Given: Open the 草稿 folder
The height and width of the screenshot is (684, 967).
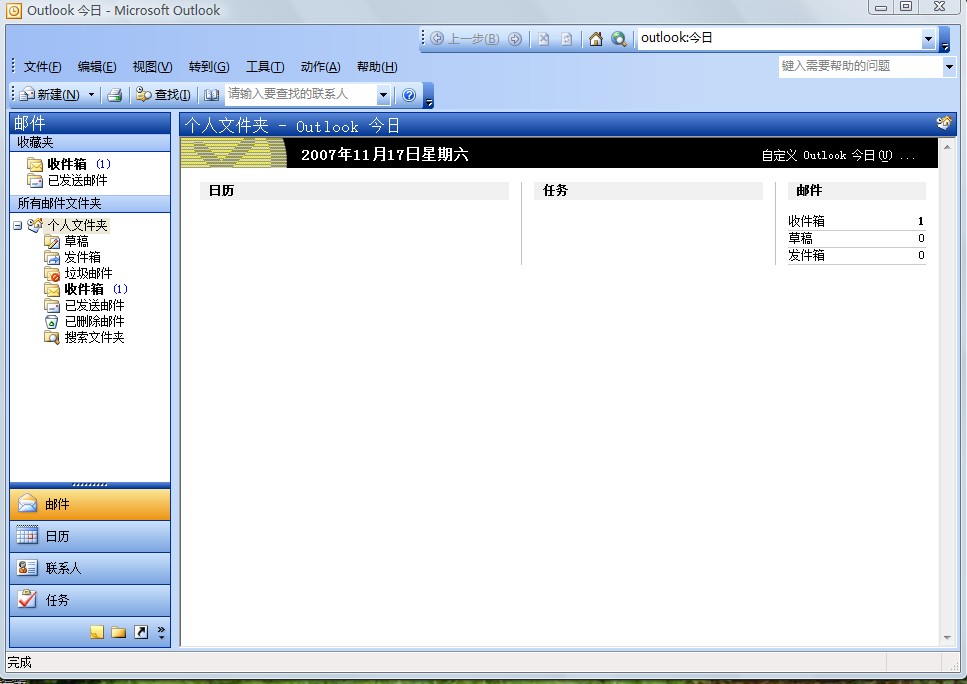Looking at the screenshot, I should [67, 241].
